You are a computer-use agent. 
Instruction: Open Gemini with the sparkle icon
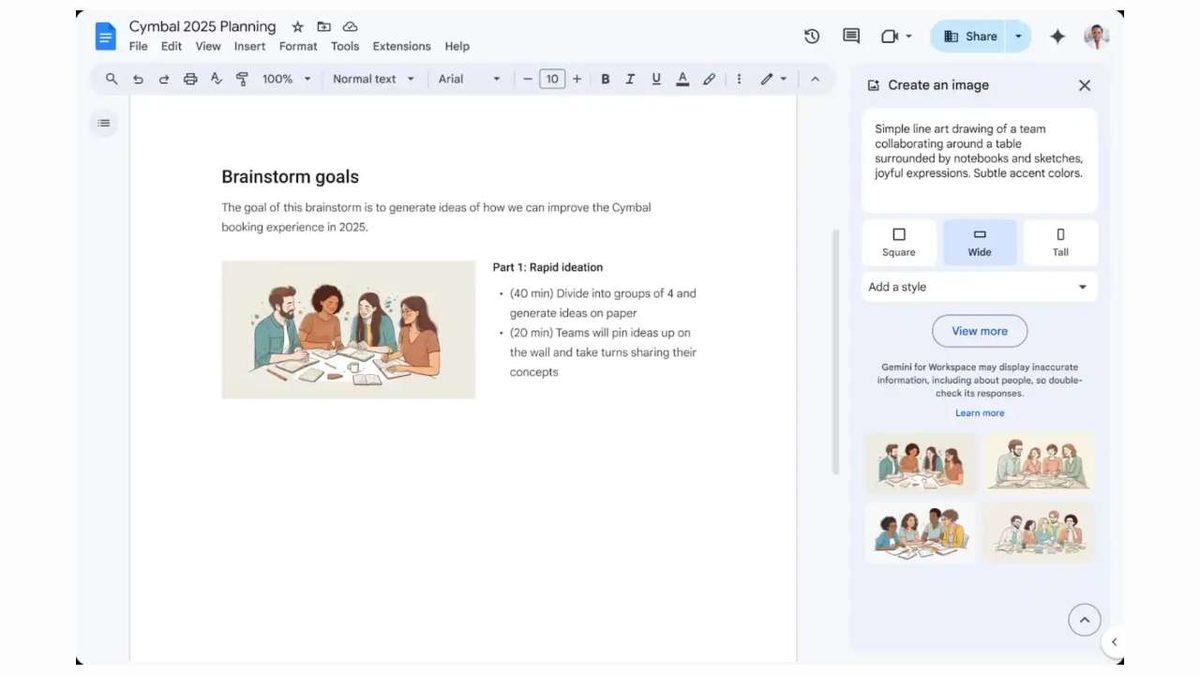click(x=1056, y=35)
